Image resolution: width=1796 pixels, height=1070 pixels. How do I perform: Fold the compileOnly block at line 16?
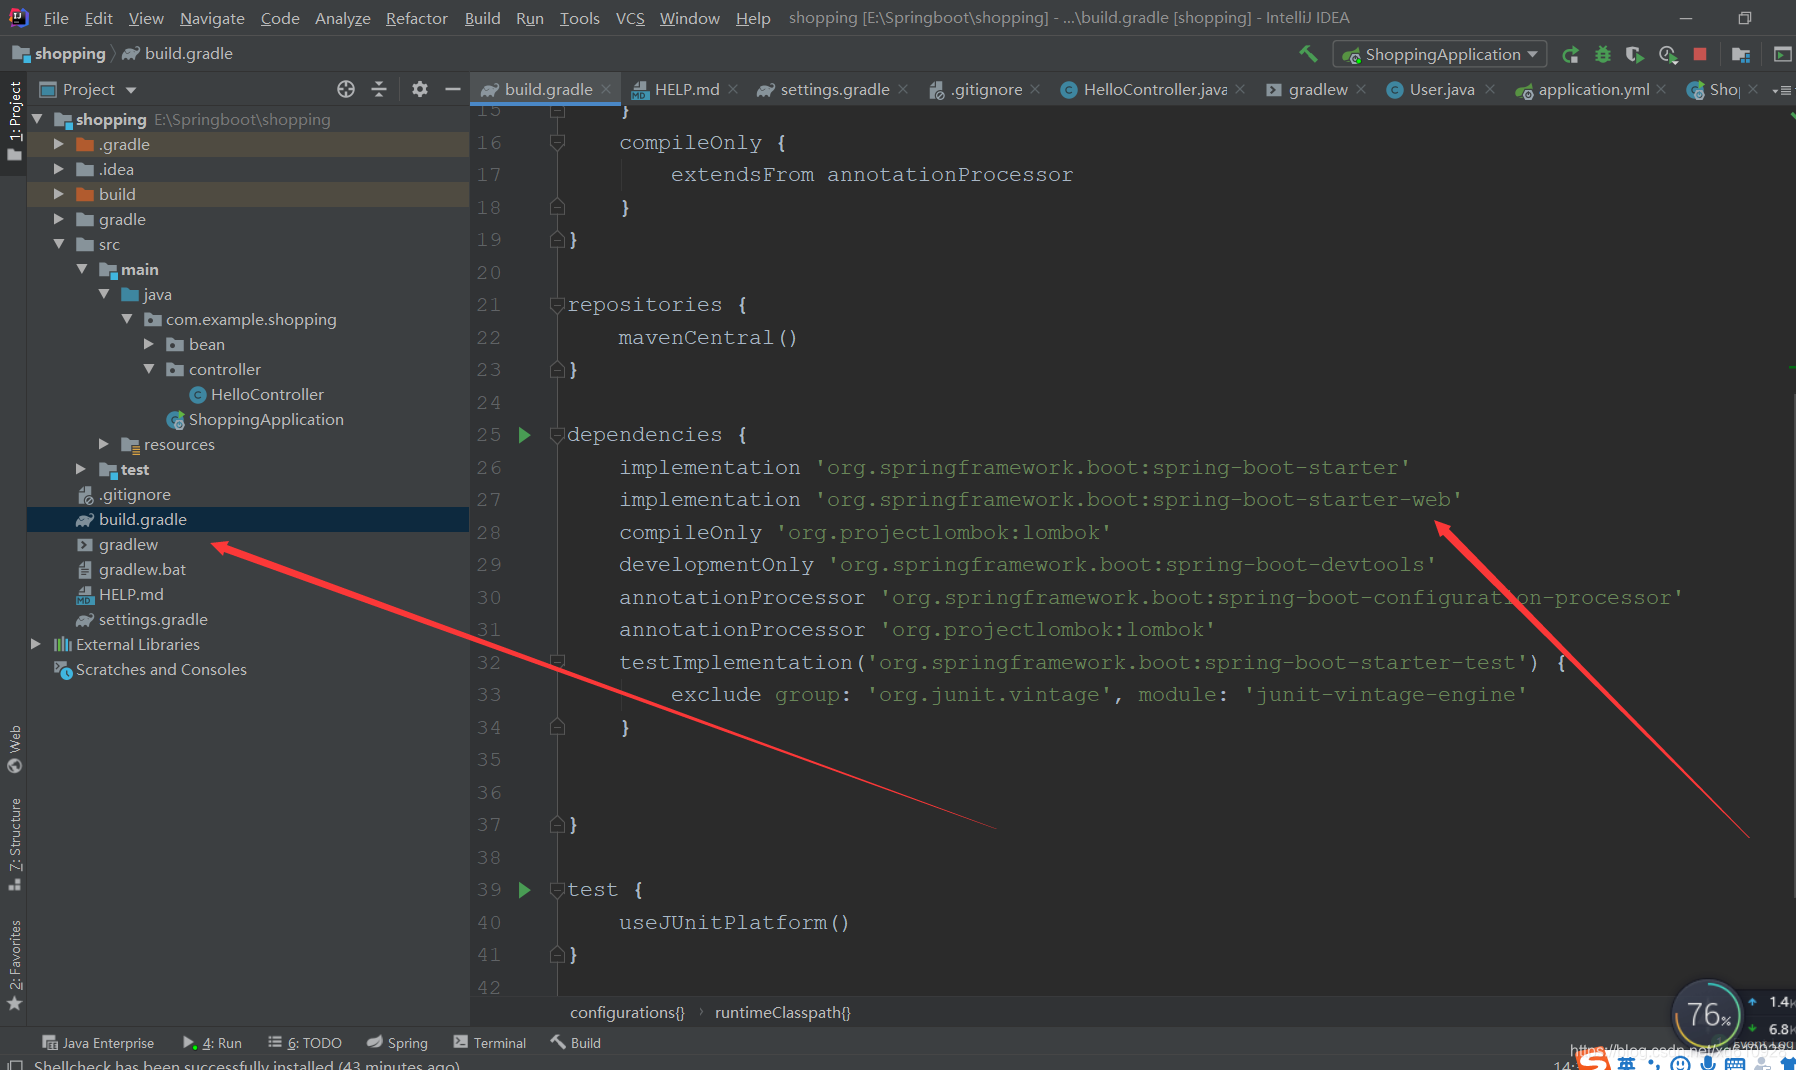[558, 143]
